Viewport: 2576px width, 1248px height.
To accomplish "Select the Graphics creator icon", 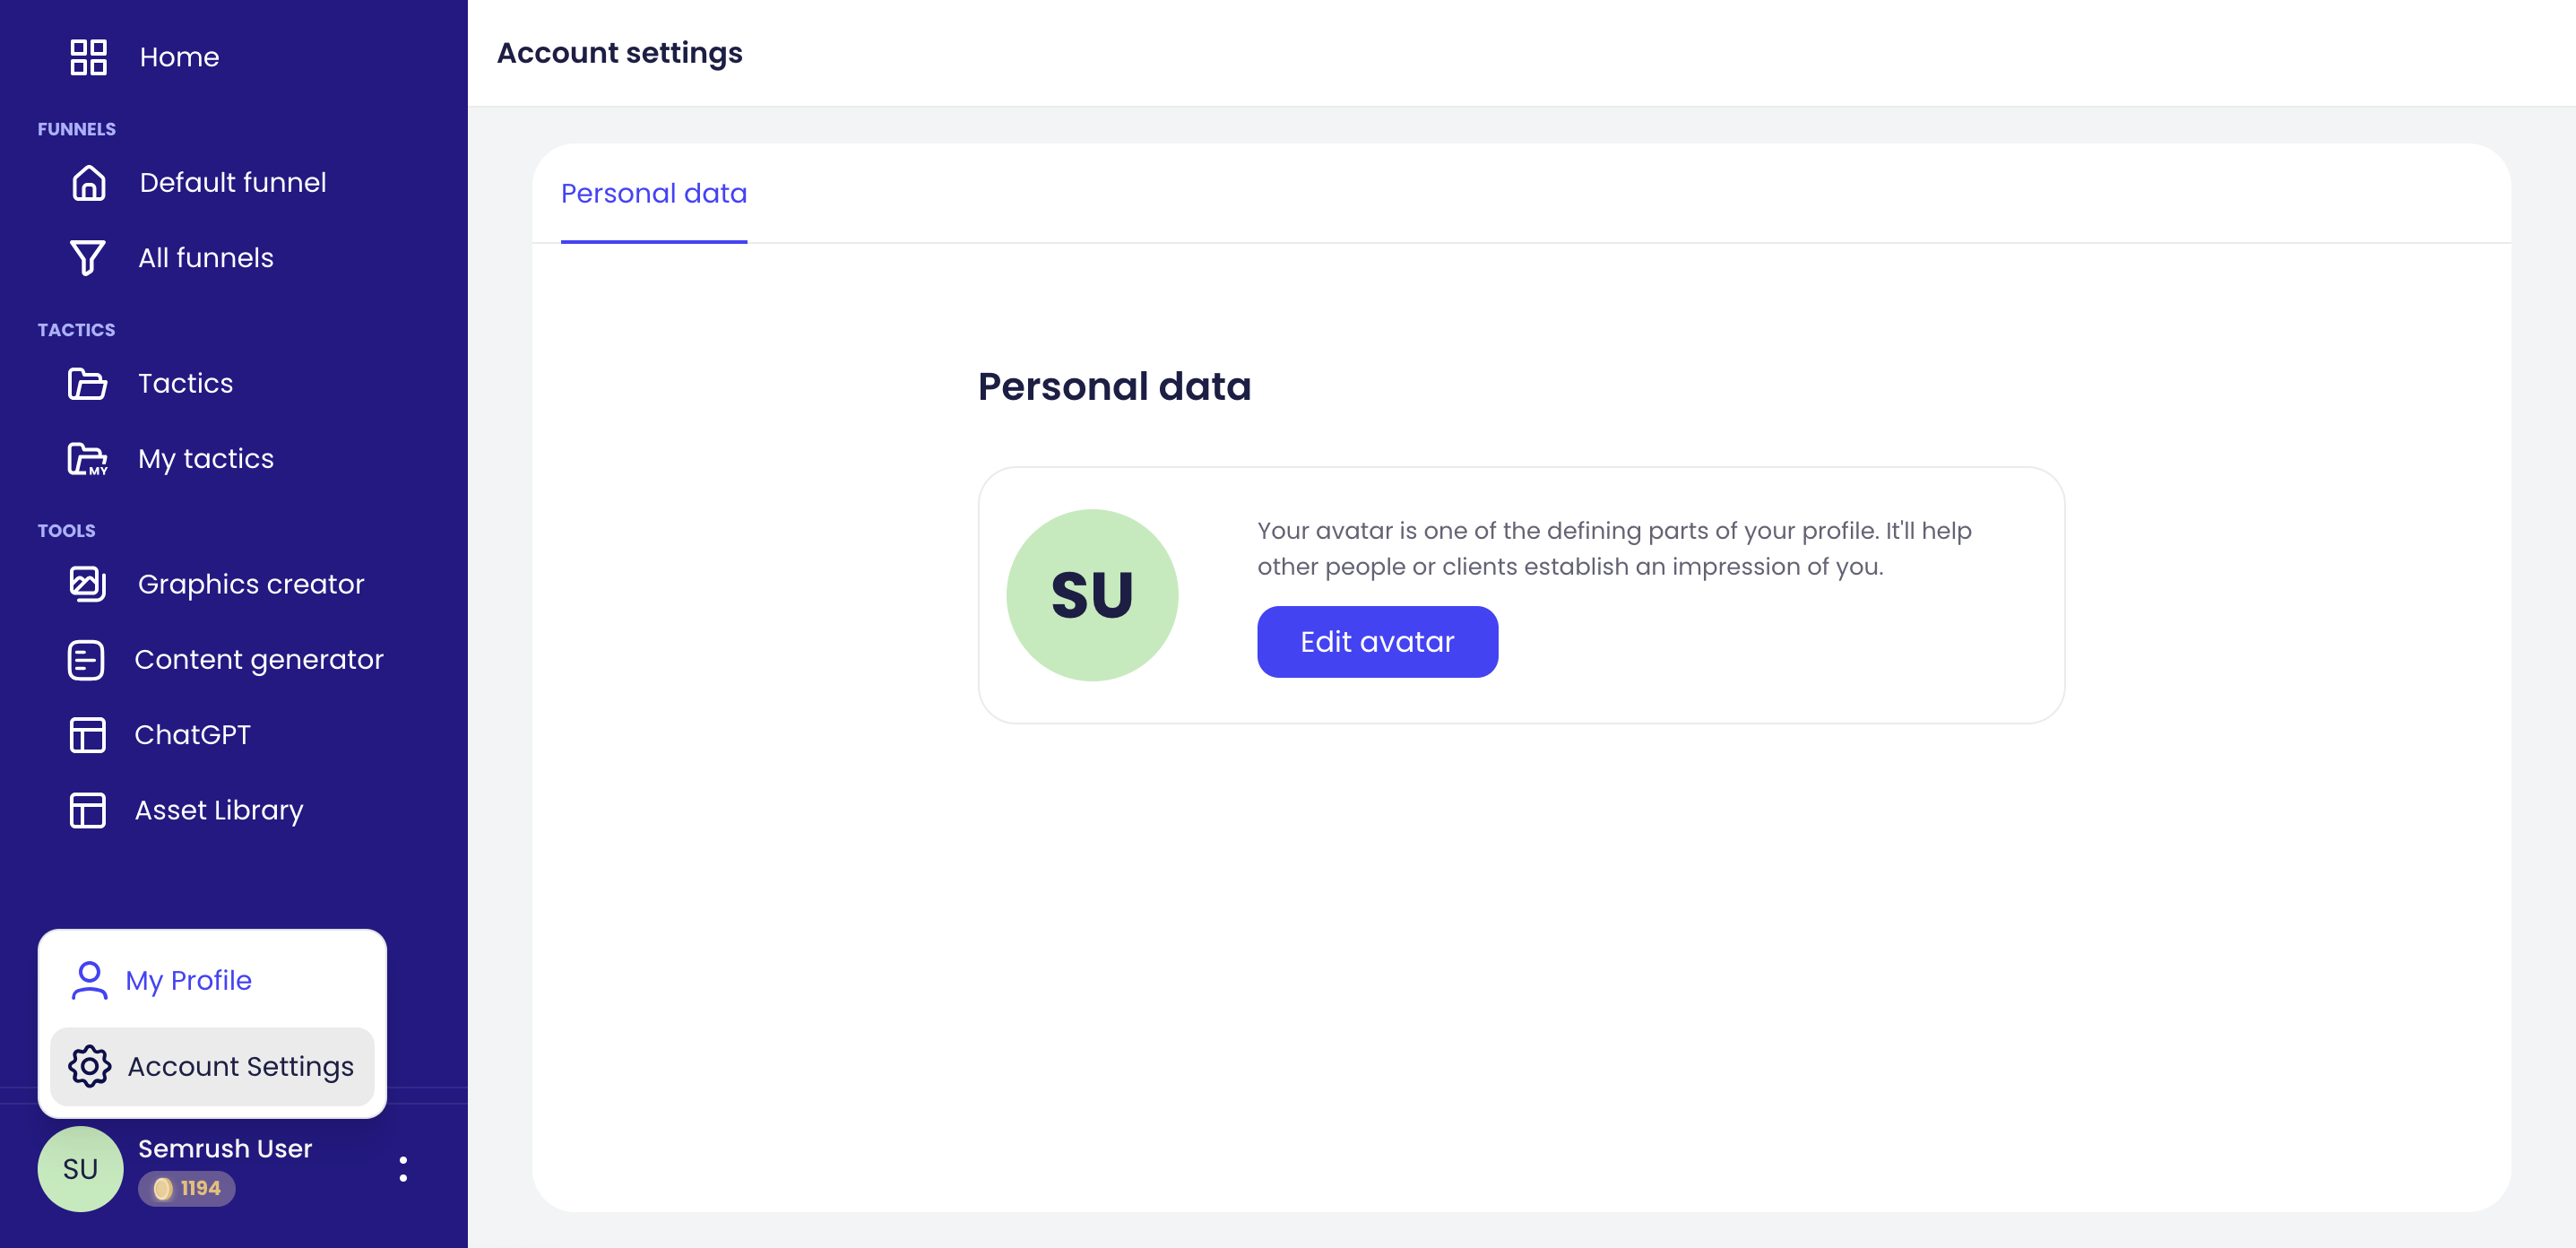I will (86, 584).
